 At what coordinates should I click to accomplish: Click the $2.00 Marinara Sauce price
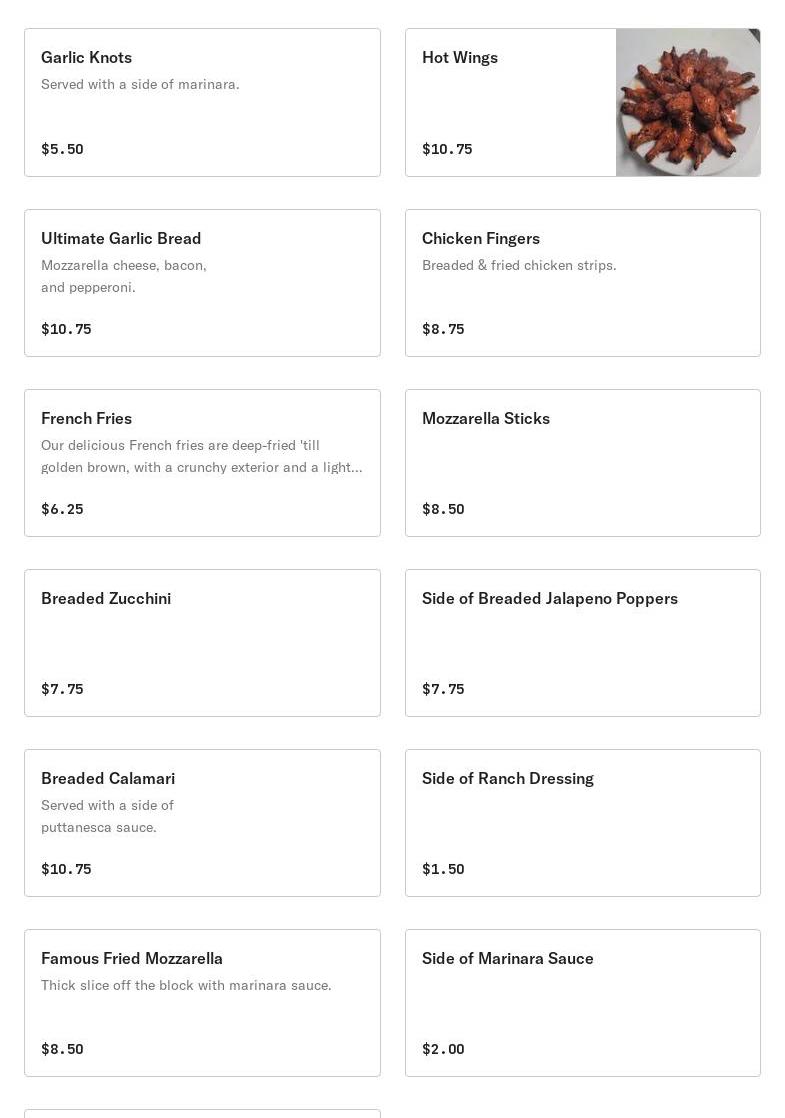[443, 1049]
